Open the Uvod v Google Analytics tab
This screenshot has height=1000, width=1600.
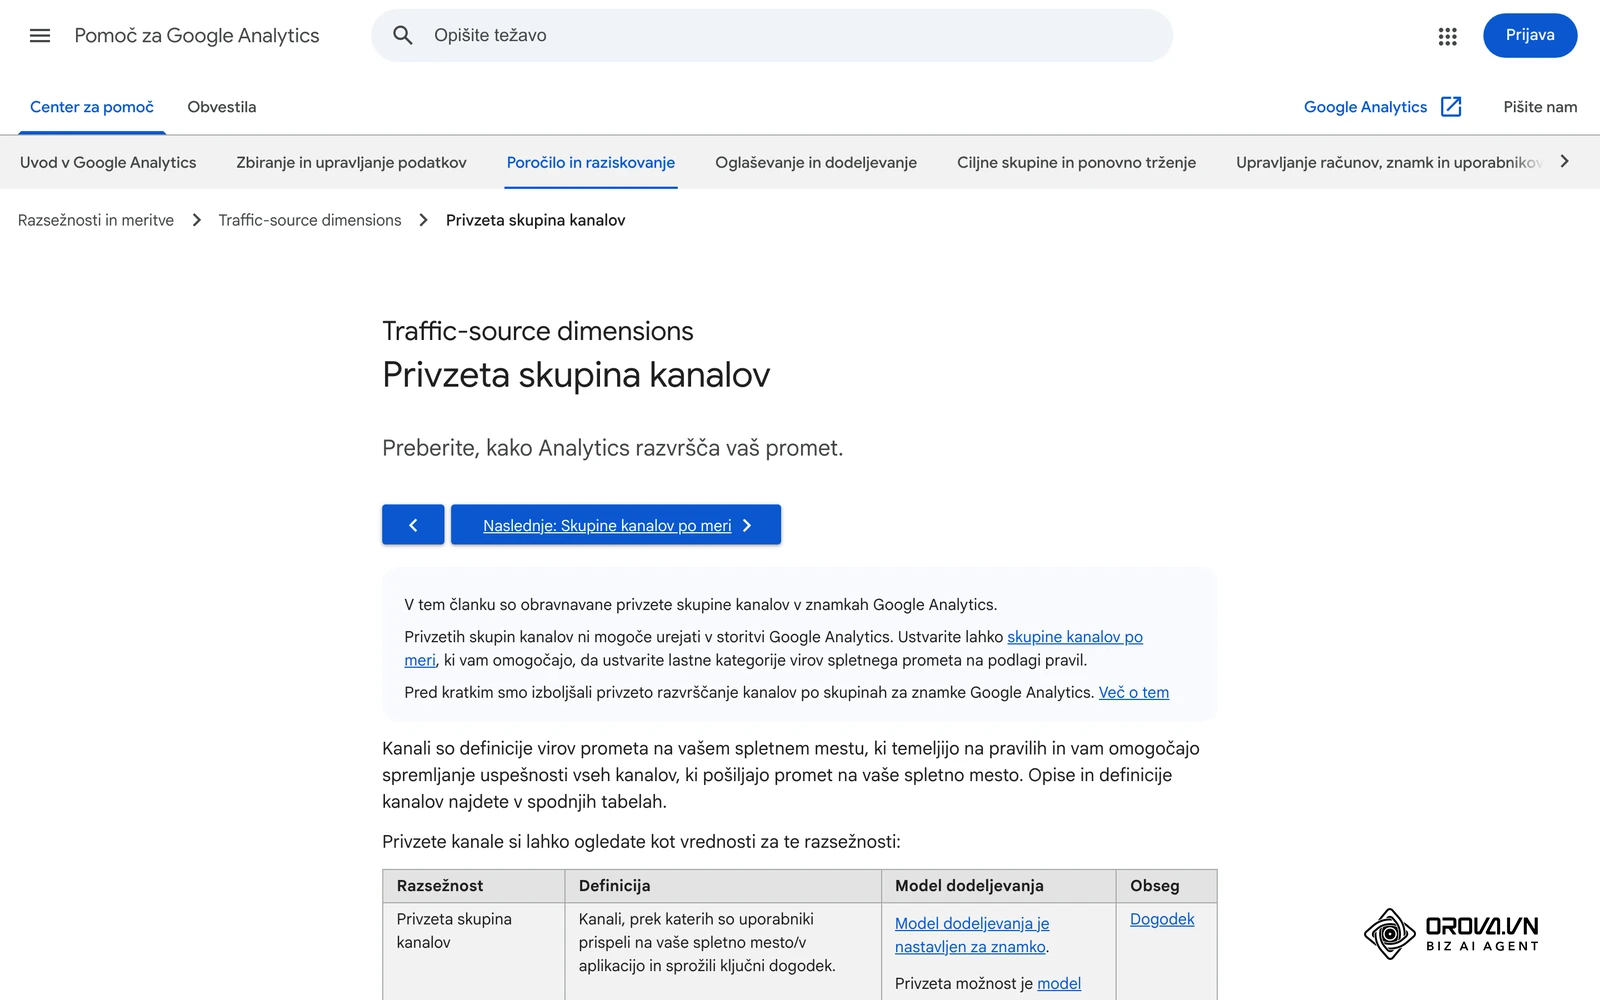[x=108, y=162]
